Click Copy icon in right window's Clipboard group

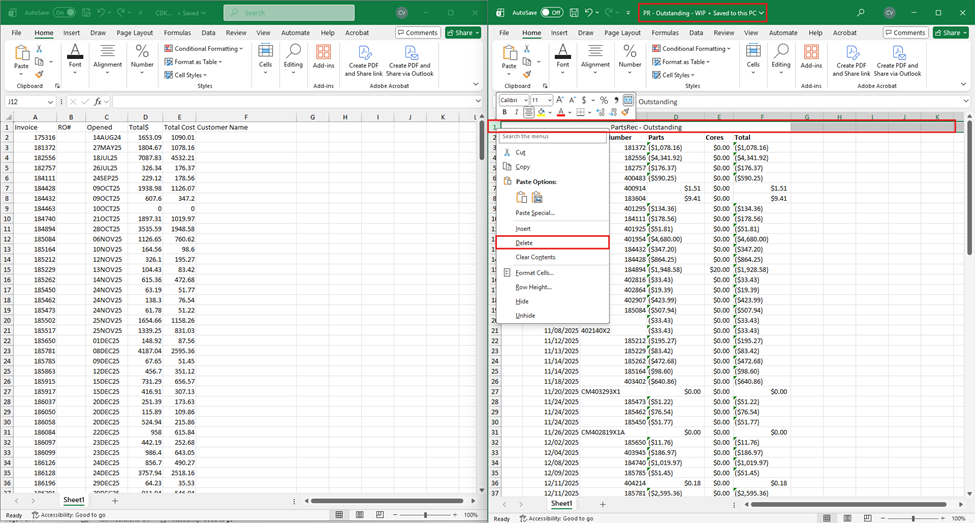point(527,62)
